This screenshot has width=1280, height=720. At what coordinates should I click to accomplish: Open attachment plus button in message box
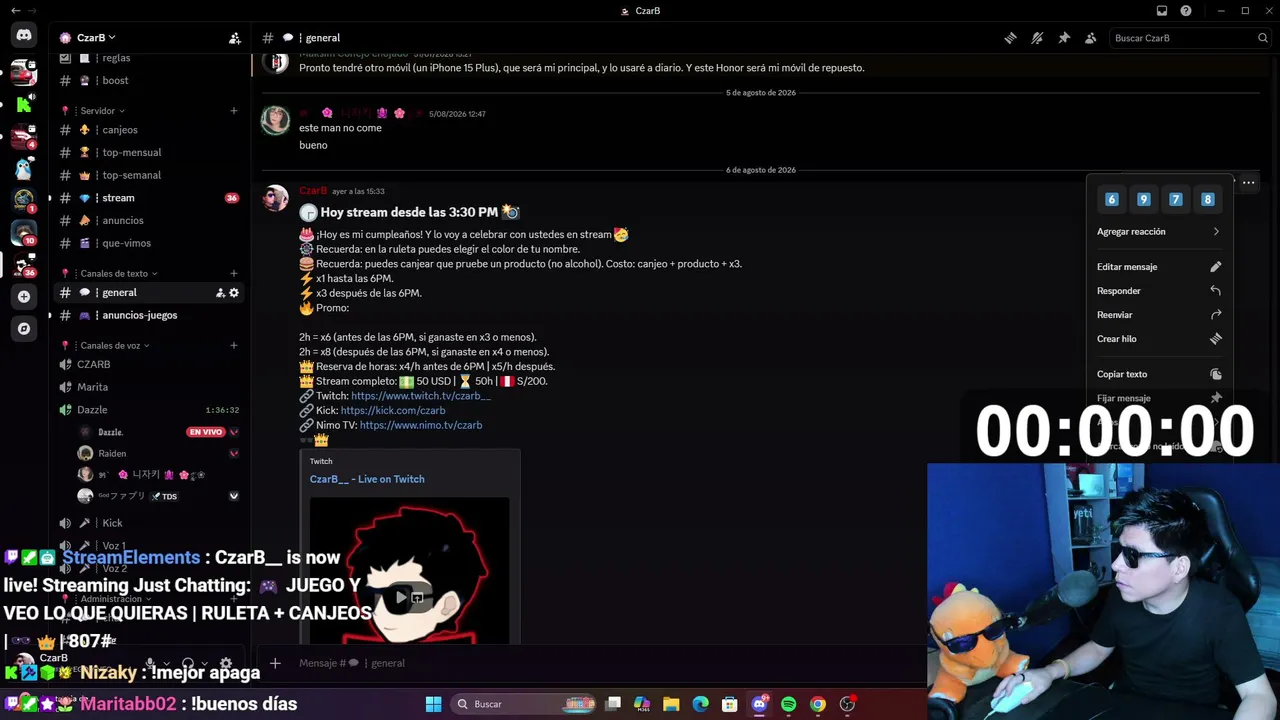(x=275, y=663)
